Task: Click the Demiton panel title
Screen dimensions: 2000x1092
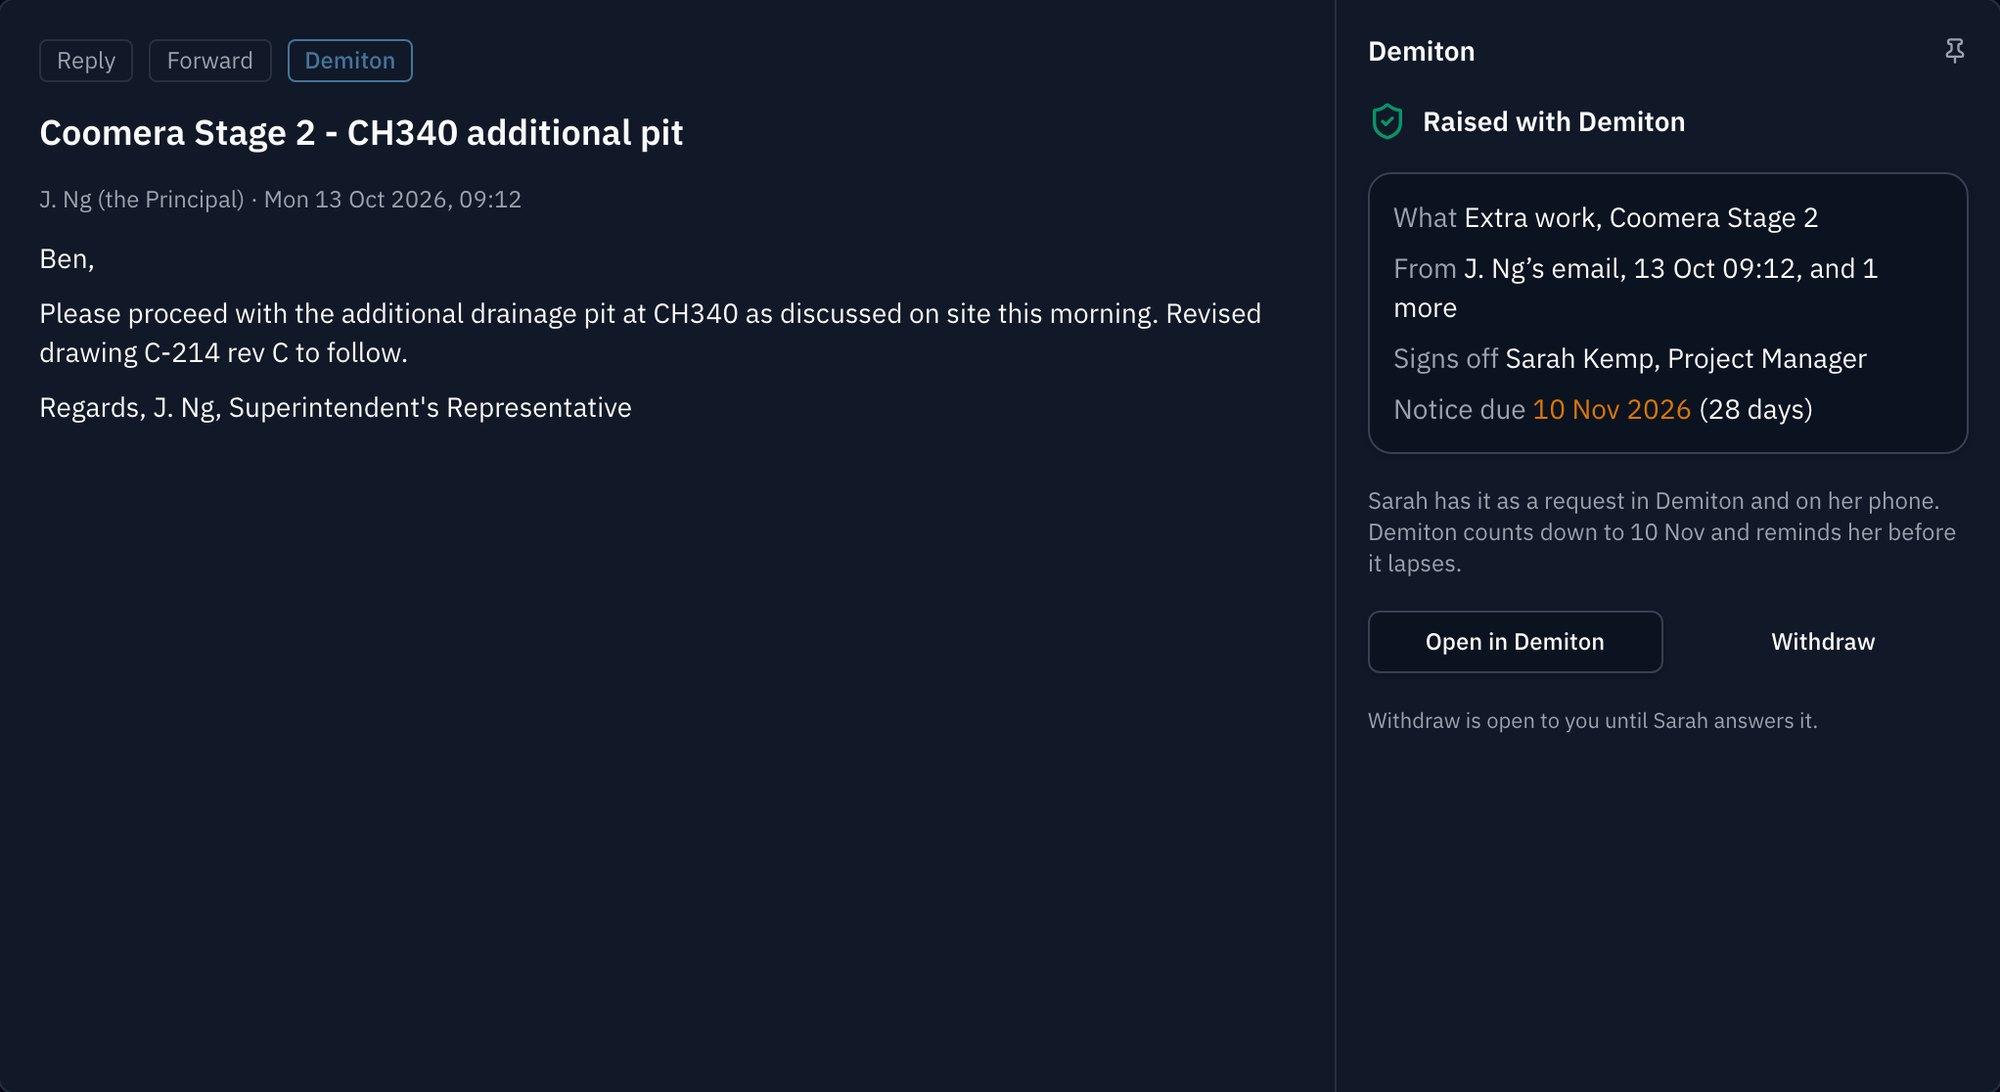Action: click(x=1421, y=52)
